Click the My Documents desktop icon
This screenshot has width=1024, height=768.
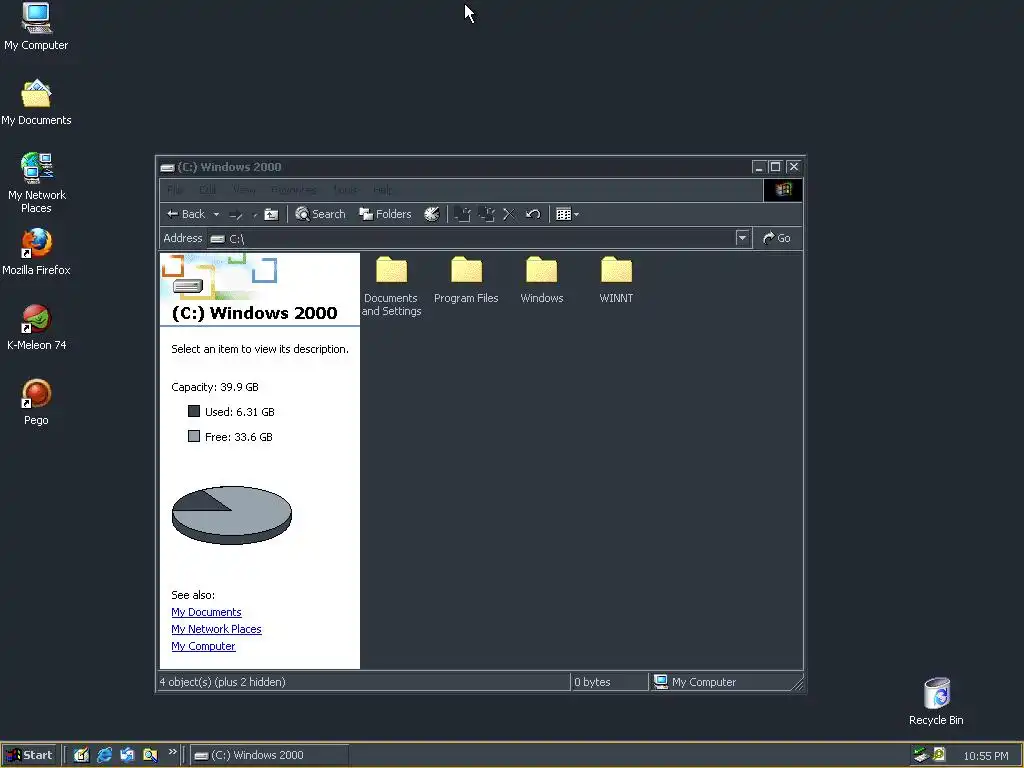click(36, 103)
